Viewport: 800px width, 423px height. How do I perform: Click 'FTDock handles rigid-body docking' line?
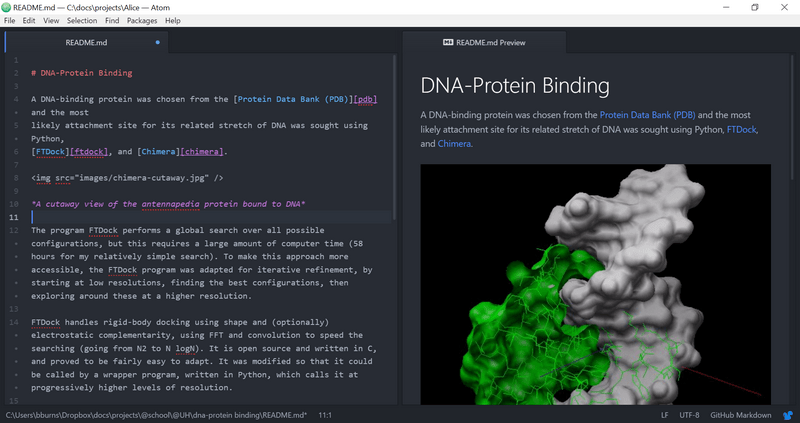point(180,322)
